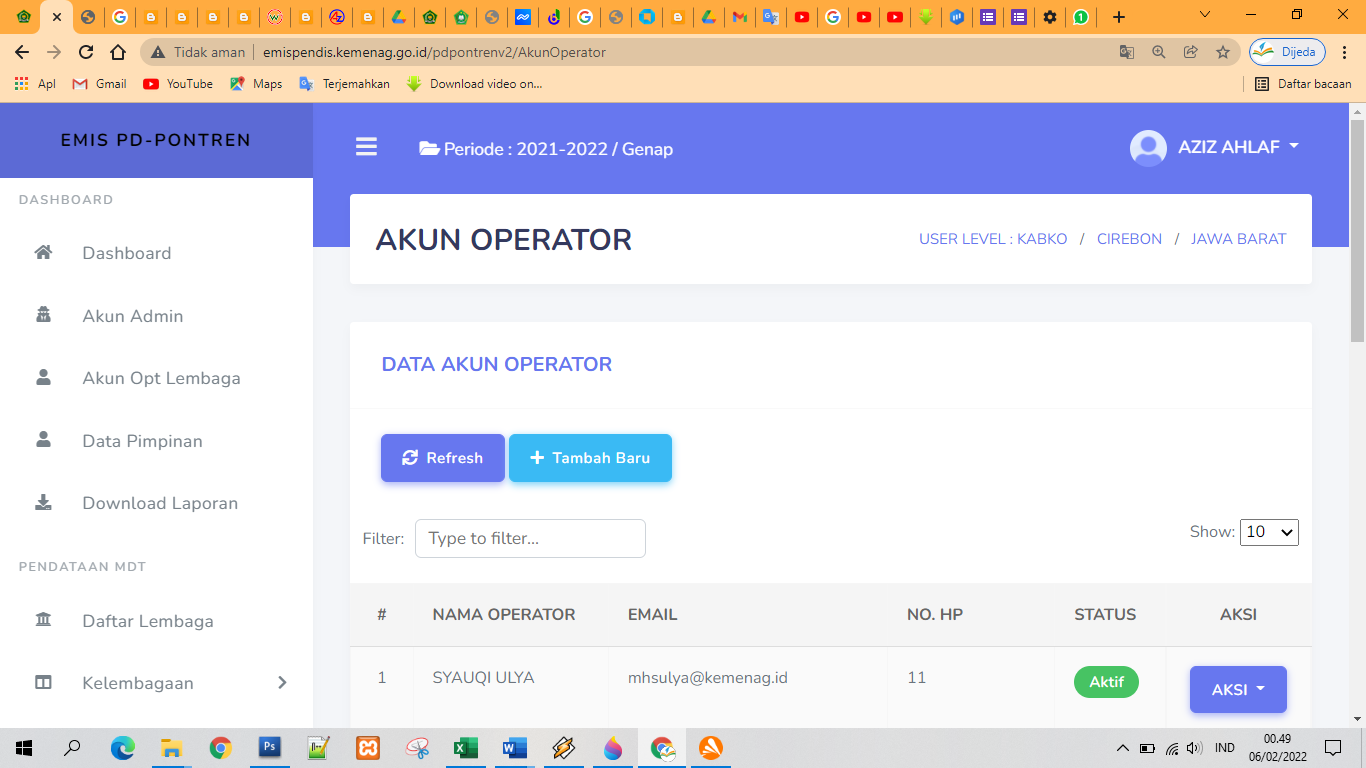
Task: Click the Tambah Baru button
Action: [590, 458]
